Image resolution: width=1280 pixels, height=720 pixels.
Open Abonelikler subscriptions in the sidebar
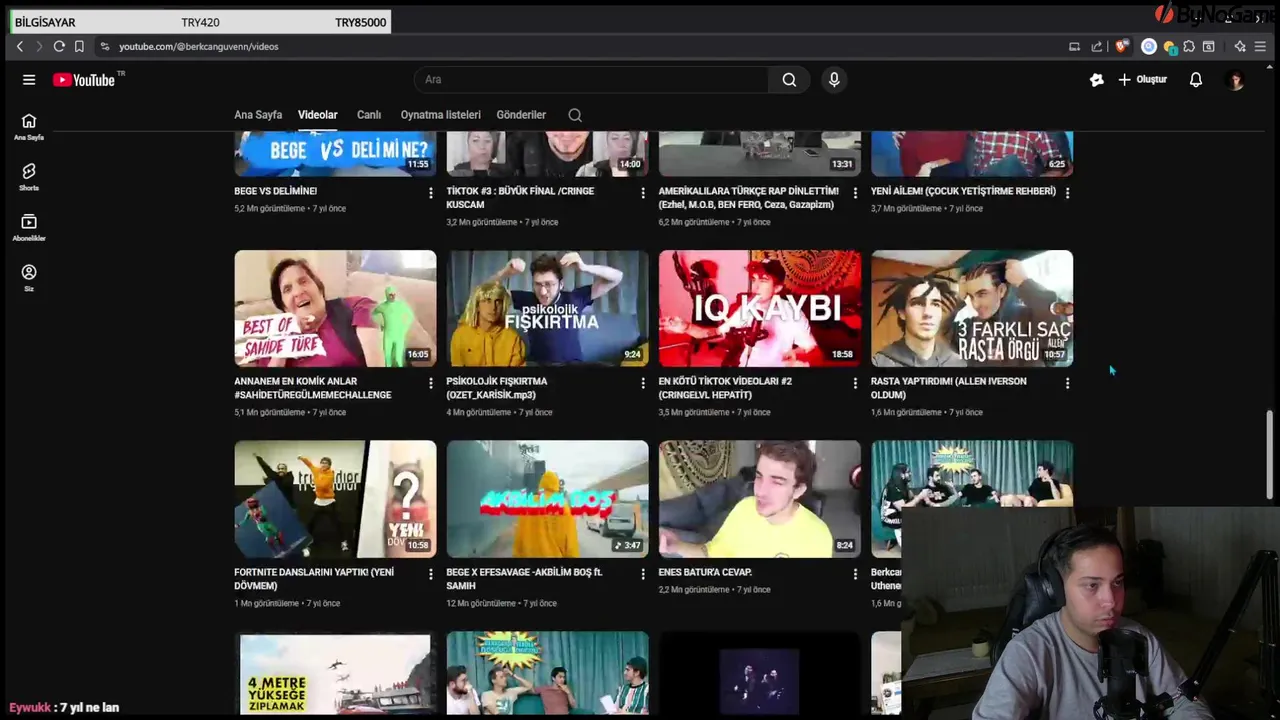(29, 227)
